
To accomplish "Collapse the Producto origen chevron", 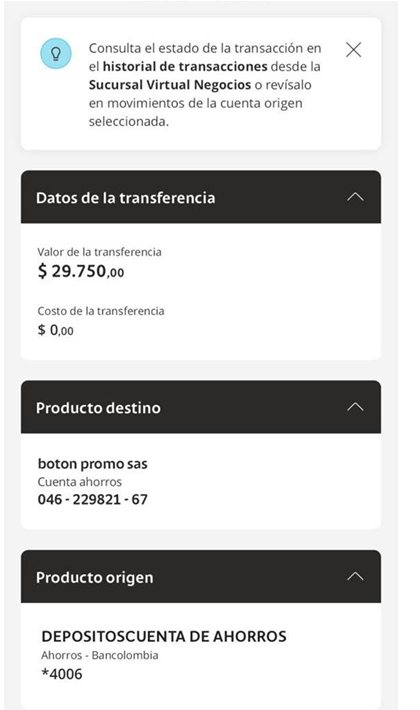I will 355,576.
